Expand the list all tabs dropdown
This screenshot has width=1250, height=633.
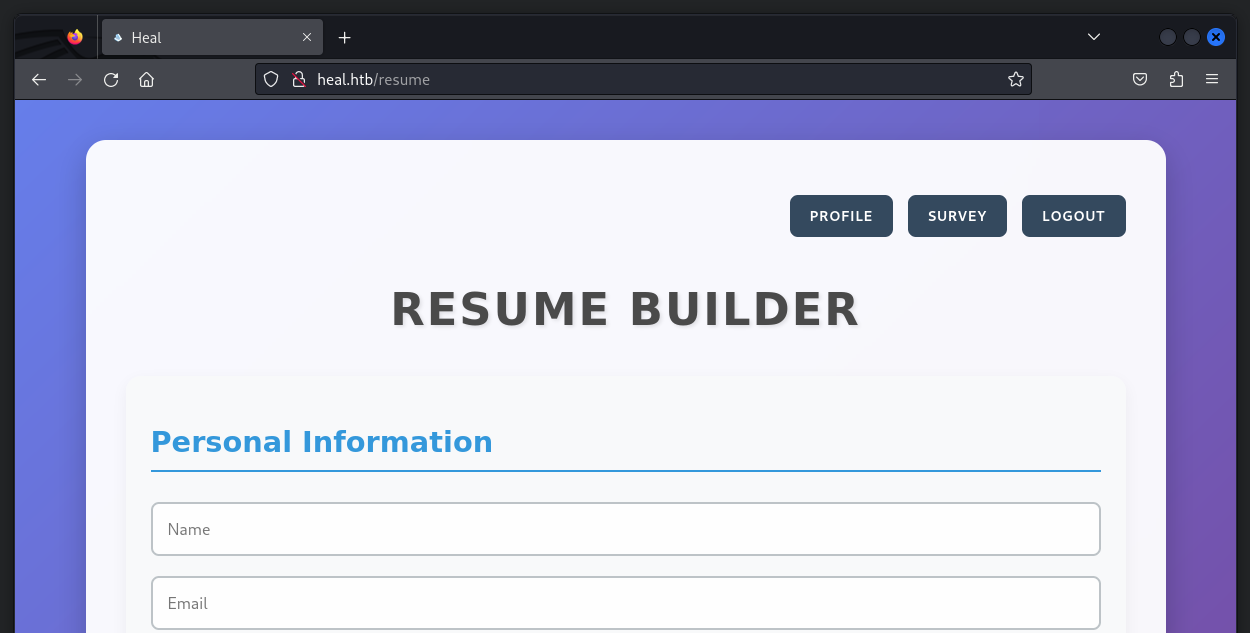pyautogui.click(x=1094, y=37)
